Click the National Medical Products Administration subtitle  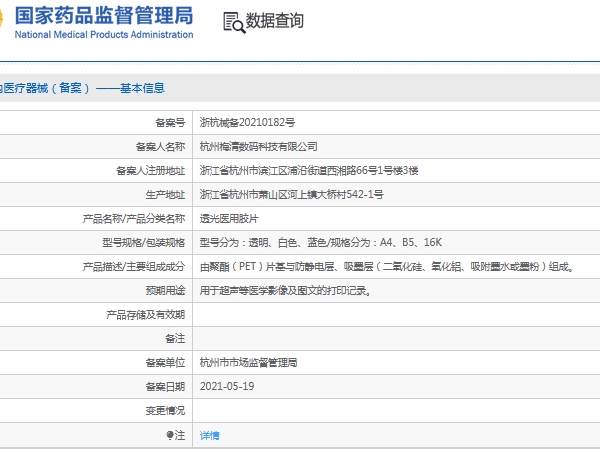pyautogui.click(x=104, y=34)
